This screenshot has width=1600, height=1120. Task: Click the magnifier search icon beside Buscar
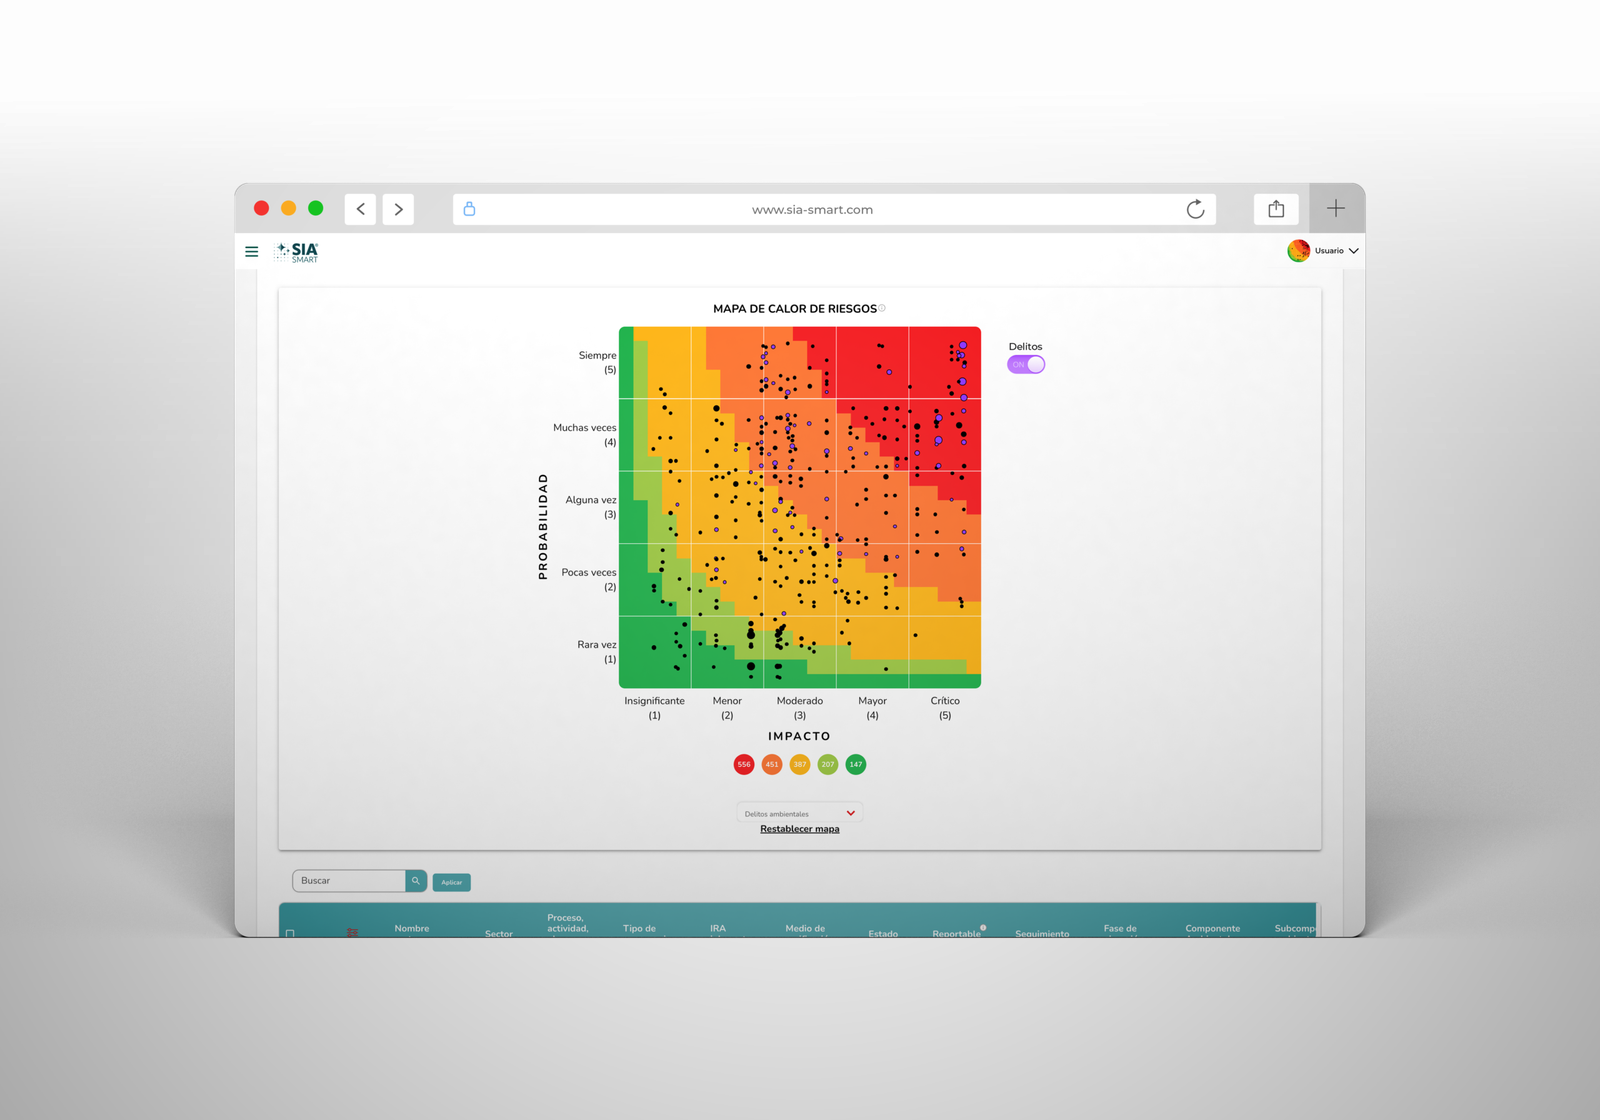[x=416, y=881]
